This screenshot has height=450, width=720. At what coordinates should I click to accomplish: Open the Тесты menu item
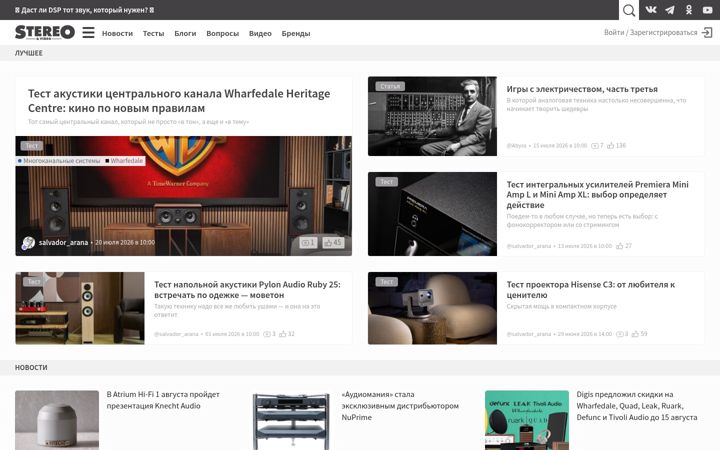153,33
